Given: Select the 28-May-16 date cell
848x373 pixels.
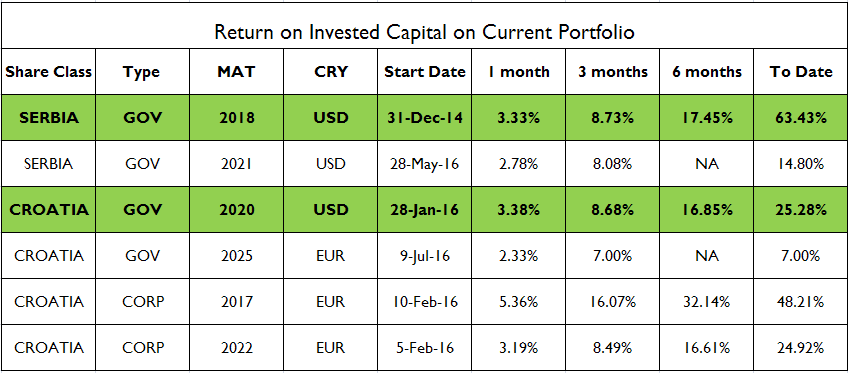Looking at the screenshot, I should click(x=425, y=164).
